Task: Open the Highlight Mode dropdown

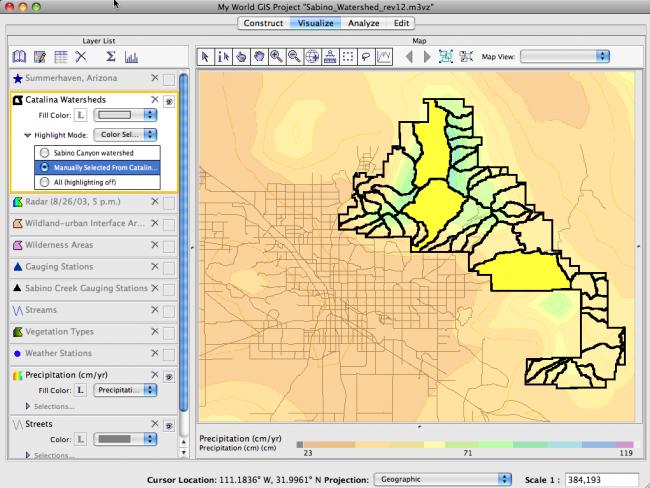Action: point(126,133)
